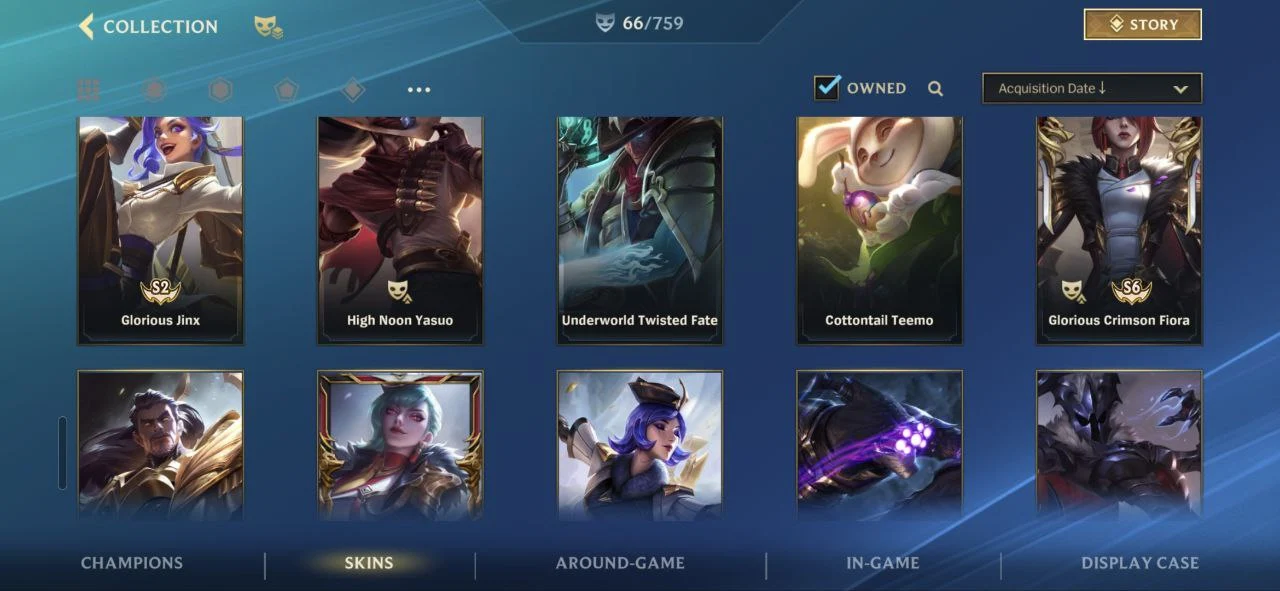This screenshot has height=591, width=1280.
Task: Open the Cottontail Teemo skin card
Action: pyautogui.click(x=879, y=230)
